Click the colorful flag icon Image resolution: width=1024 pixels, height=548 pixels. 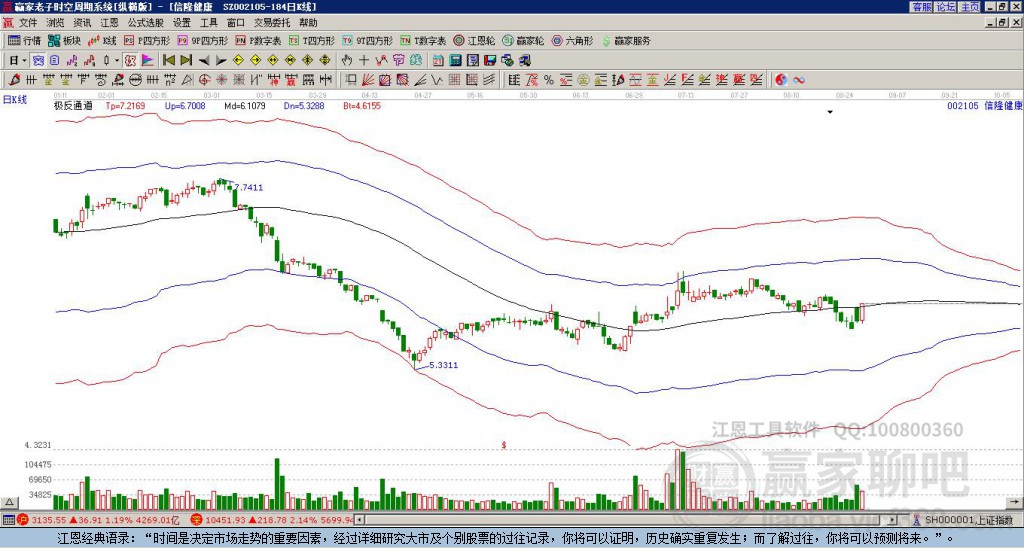[148, 61]
